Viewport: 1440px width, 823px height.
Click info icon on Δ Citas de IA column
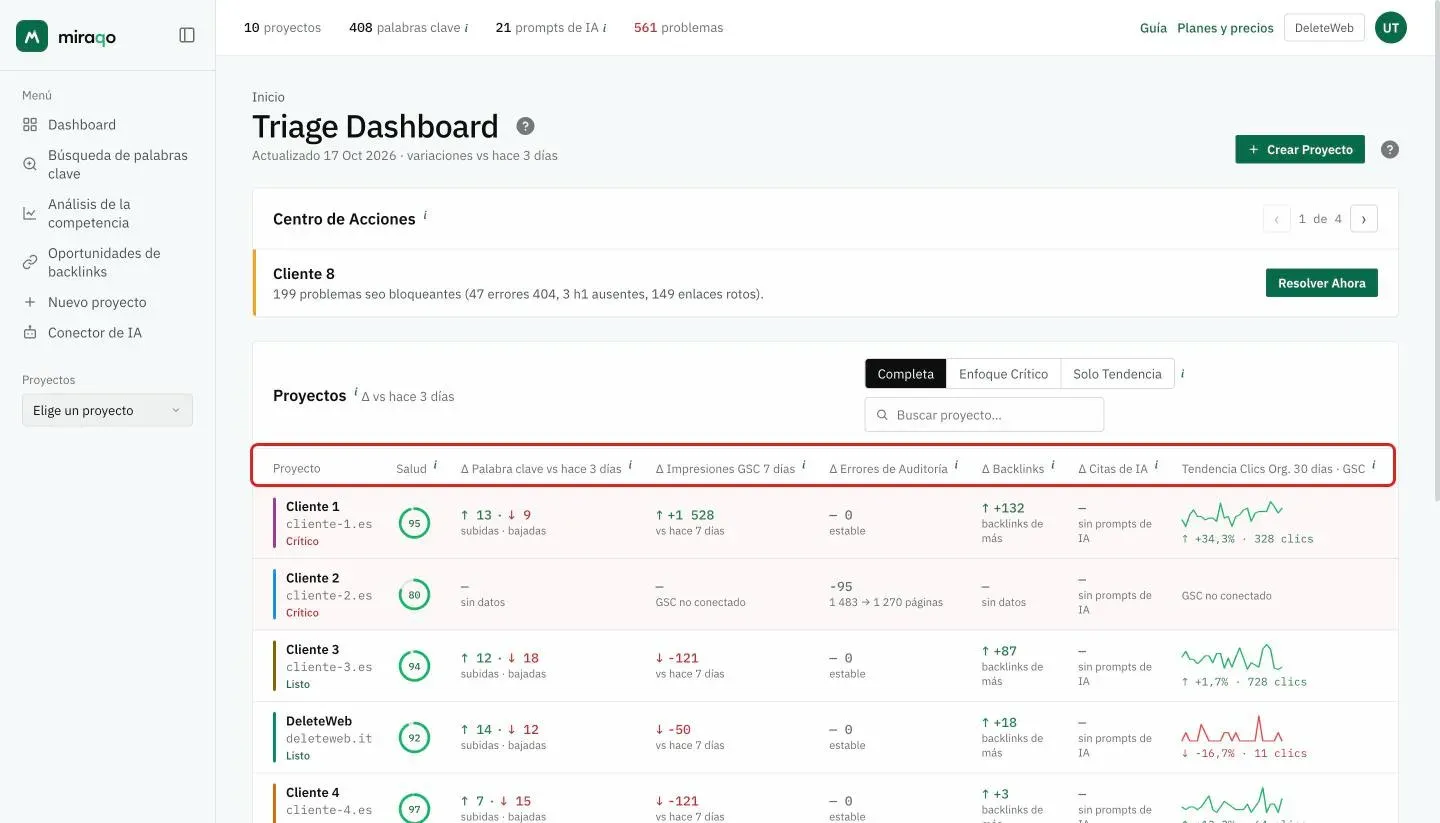pyautogui.click(x=1157, y=465)
